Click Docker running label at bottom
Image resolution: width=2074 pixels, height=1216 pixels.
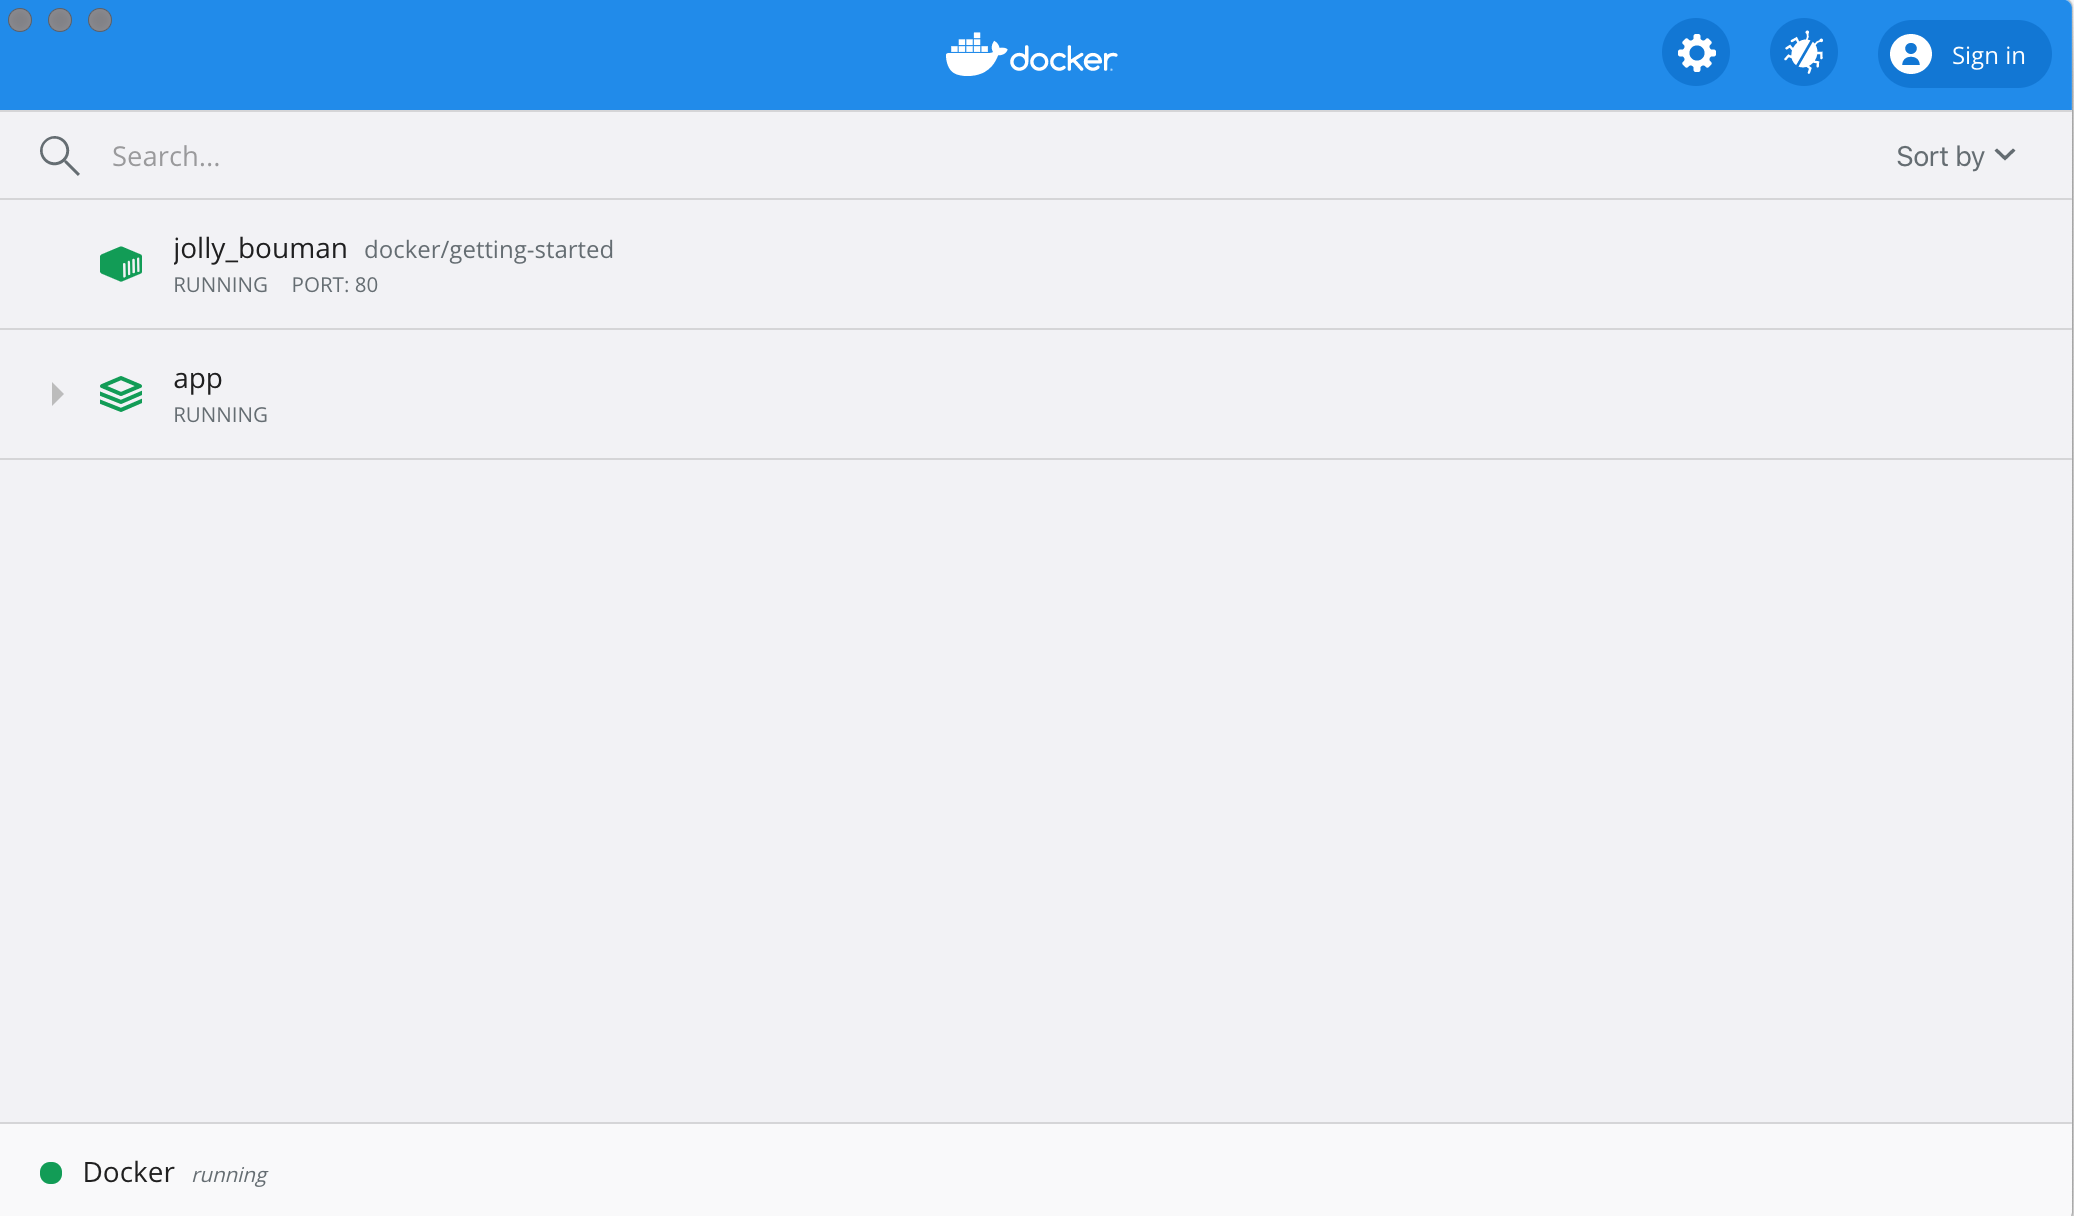tap(155, 1174)
